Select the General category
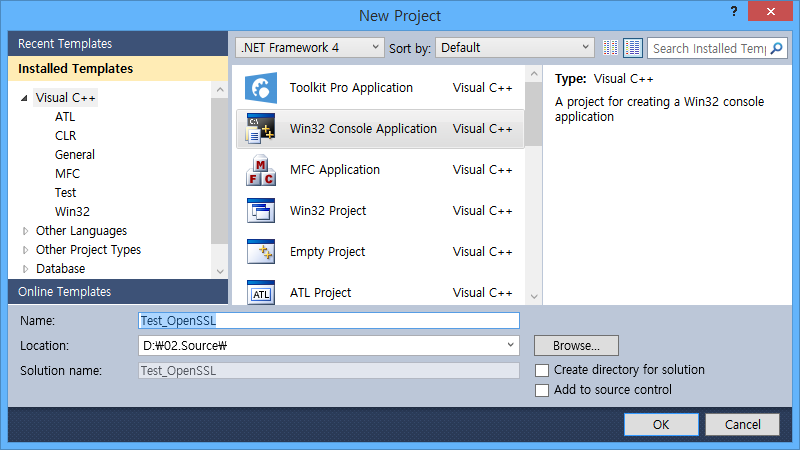The image size is (800, 450). [x=74, y=155]
